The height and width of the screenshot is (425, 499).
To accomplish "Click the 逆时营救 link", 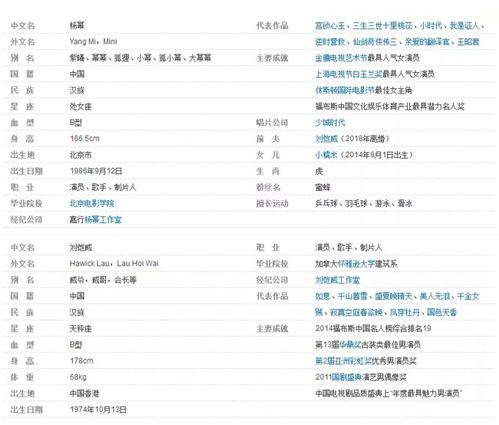I will click(x=330, y=42).
